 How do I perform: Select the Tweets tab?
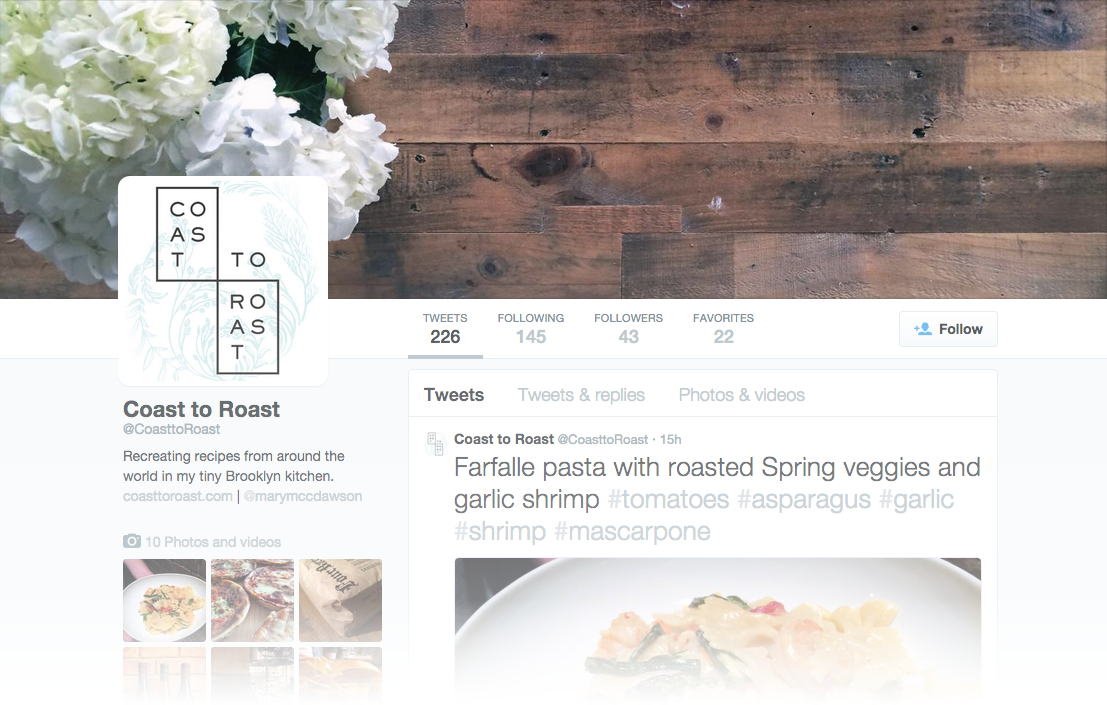coord(454,394)
